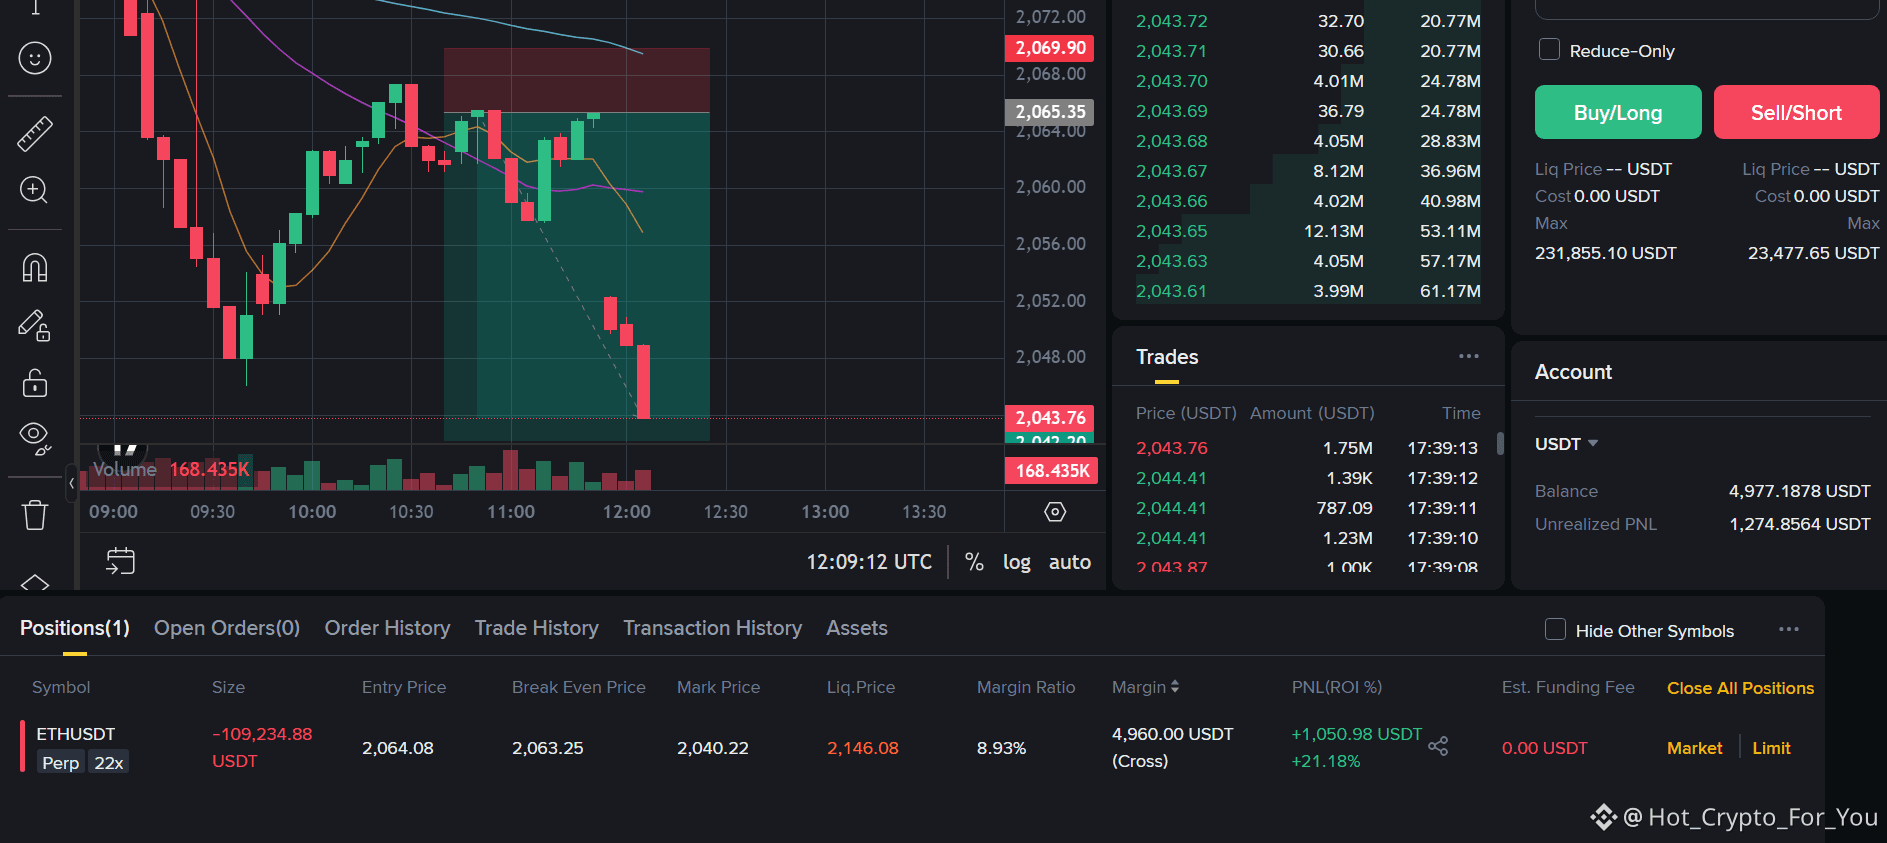Viewport: 1887px width, 843px height.
Task: Click the 2,069.90 price label on axis
Action: click(x=1049, y=48)
